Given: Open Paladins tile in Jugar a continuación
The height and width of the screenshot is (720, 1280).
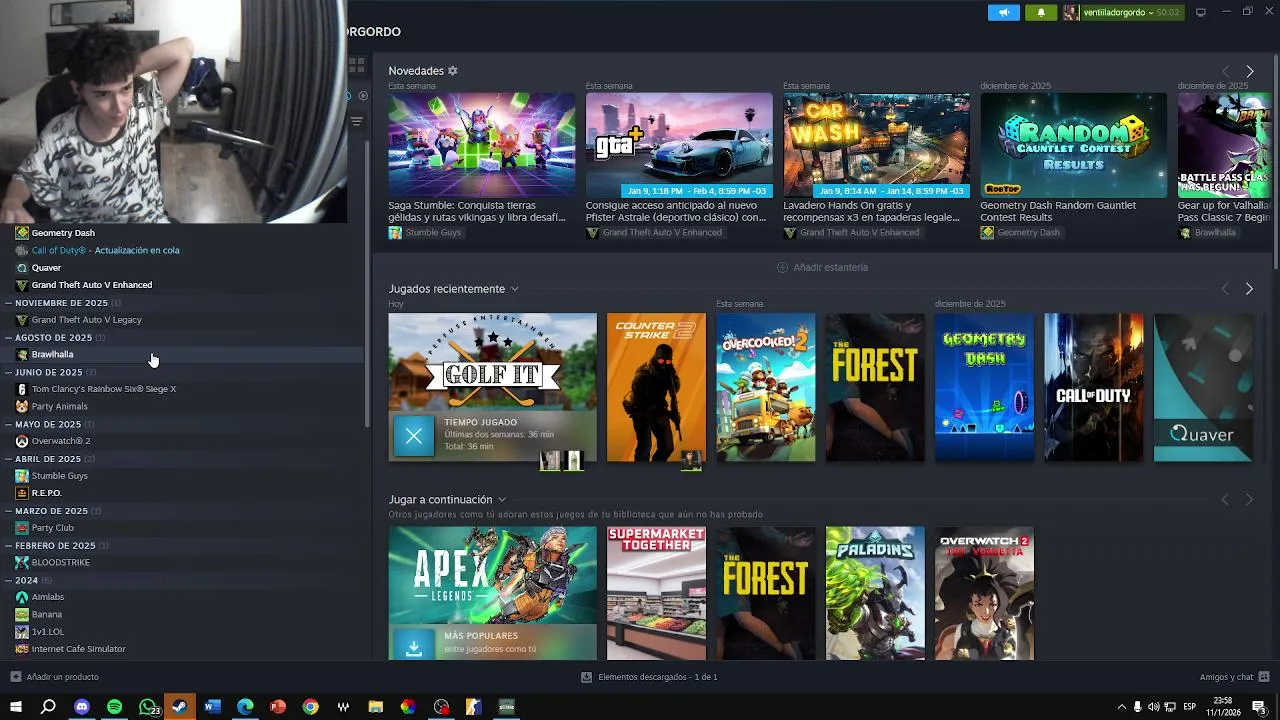Looking at the screenshot, I should (x=875, y=593).
